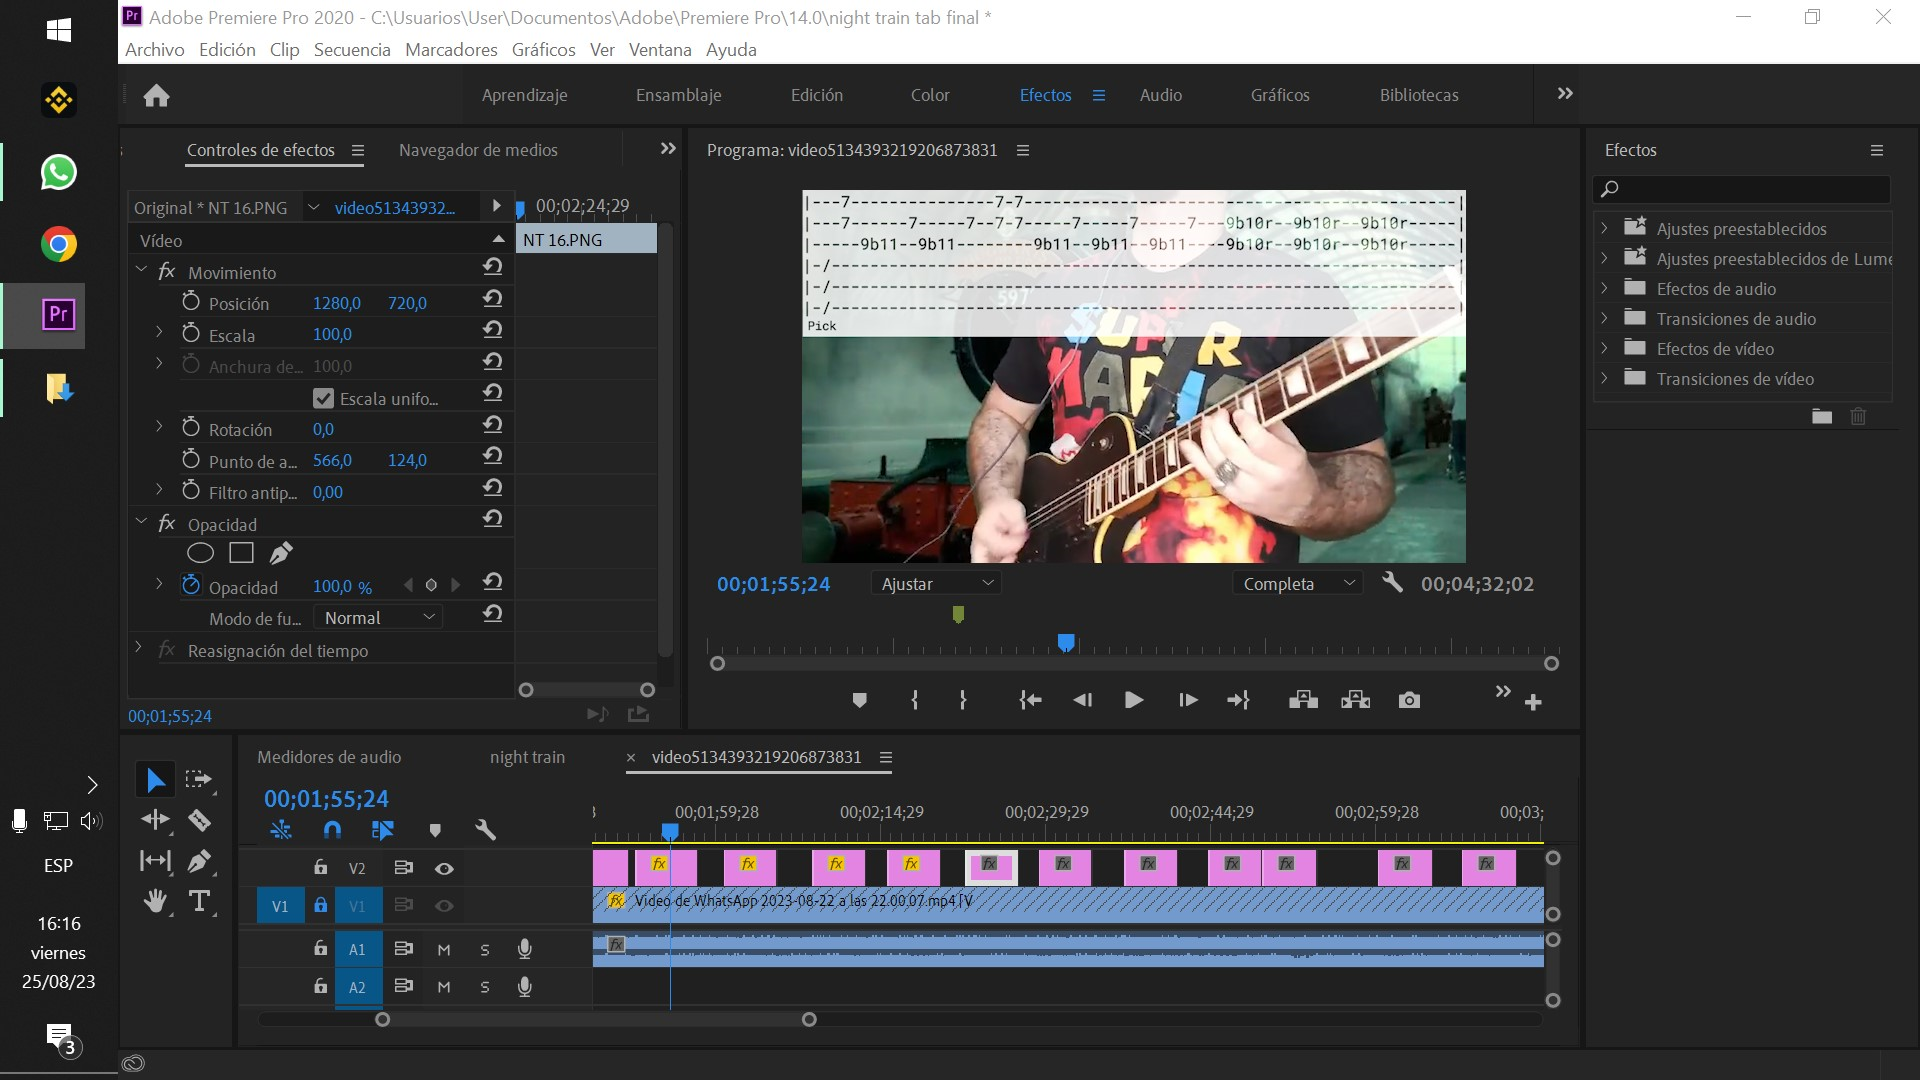This screenshot has height=1080, width=1920.
Task: Click the free draw bezier mask pen
Action: (281, 553)
